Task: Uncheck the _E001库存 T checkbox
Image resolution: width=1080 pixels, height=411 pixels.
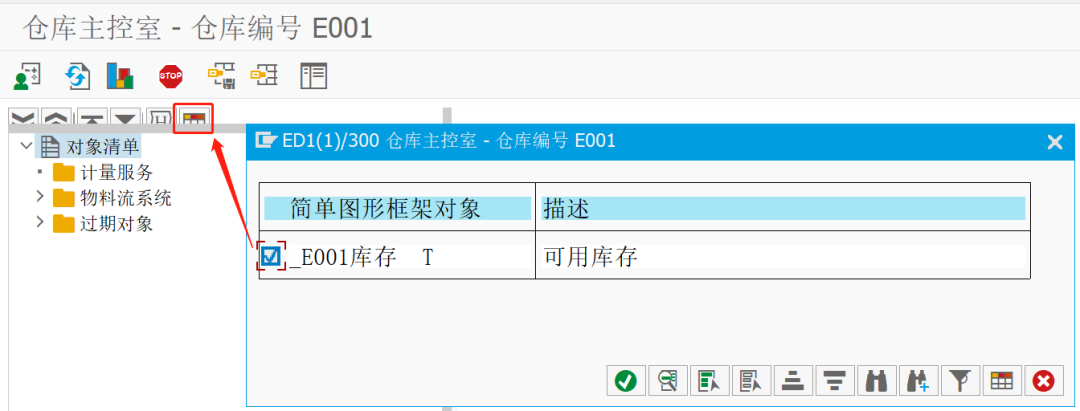Action: (271, 257)
